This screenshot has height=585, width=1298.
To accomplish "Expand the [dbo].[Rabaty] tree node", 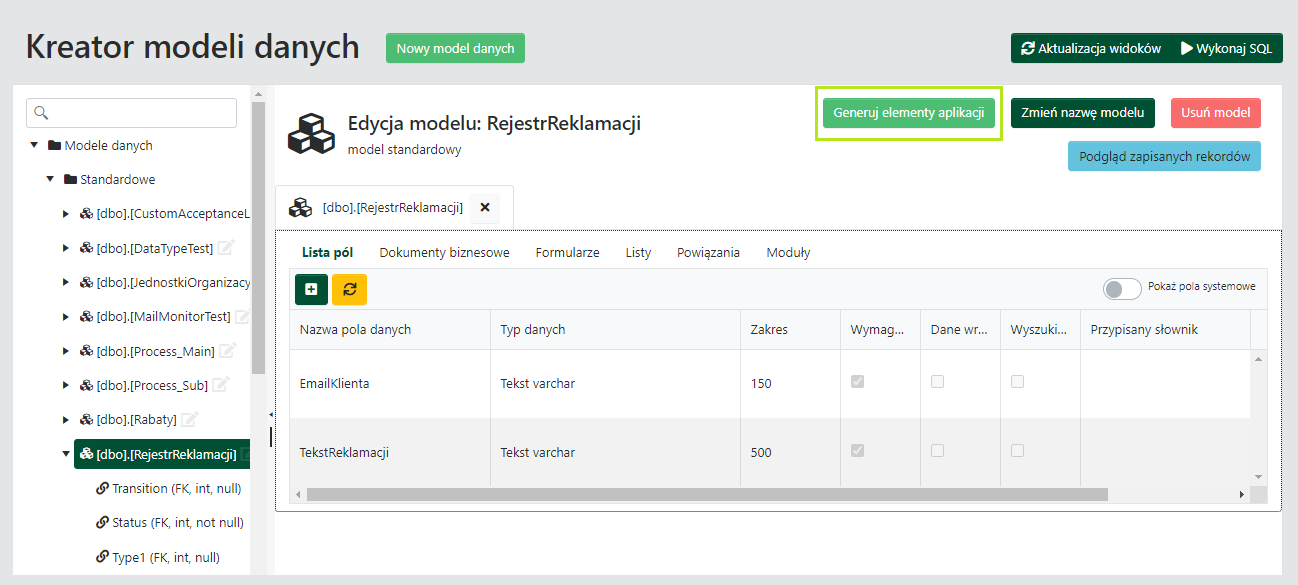I will tap(66, 420).
